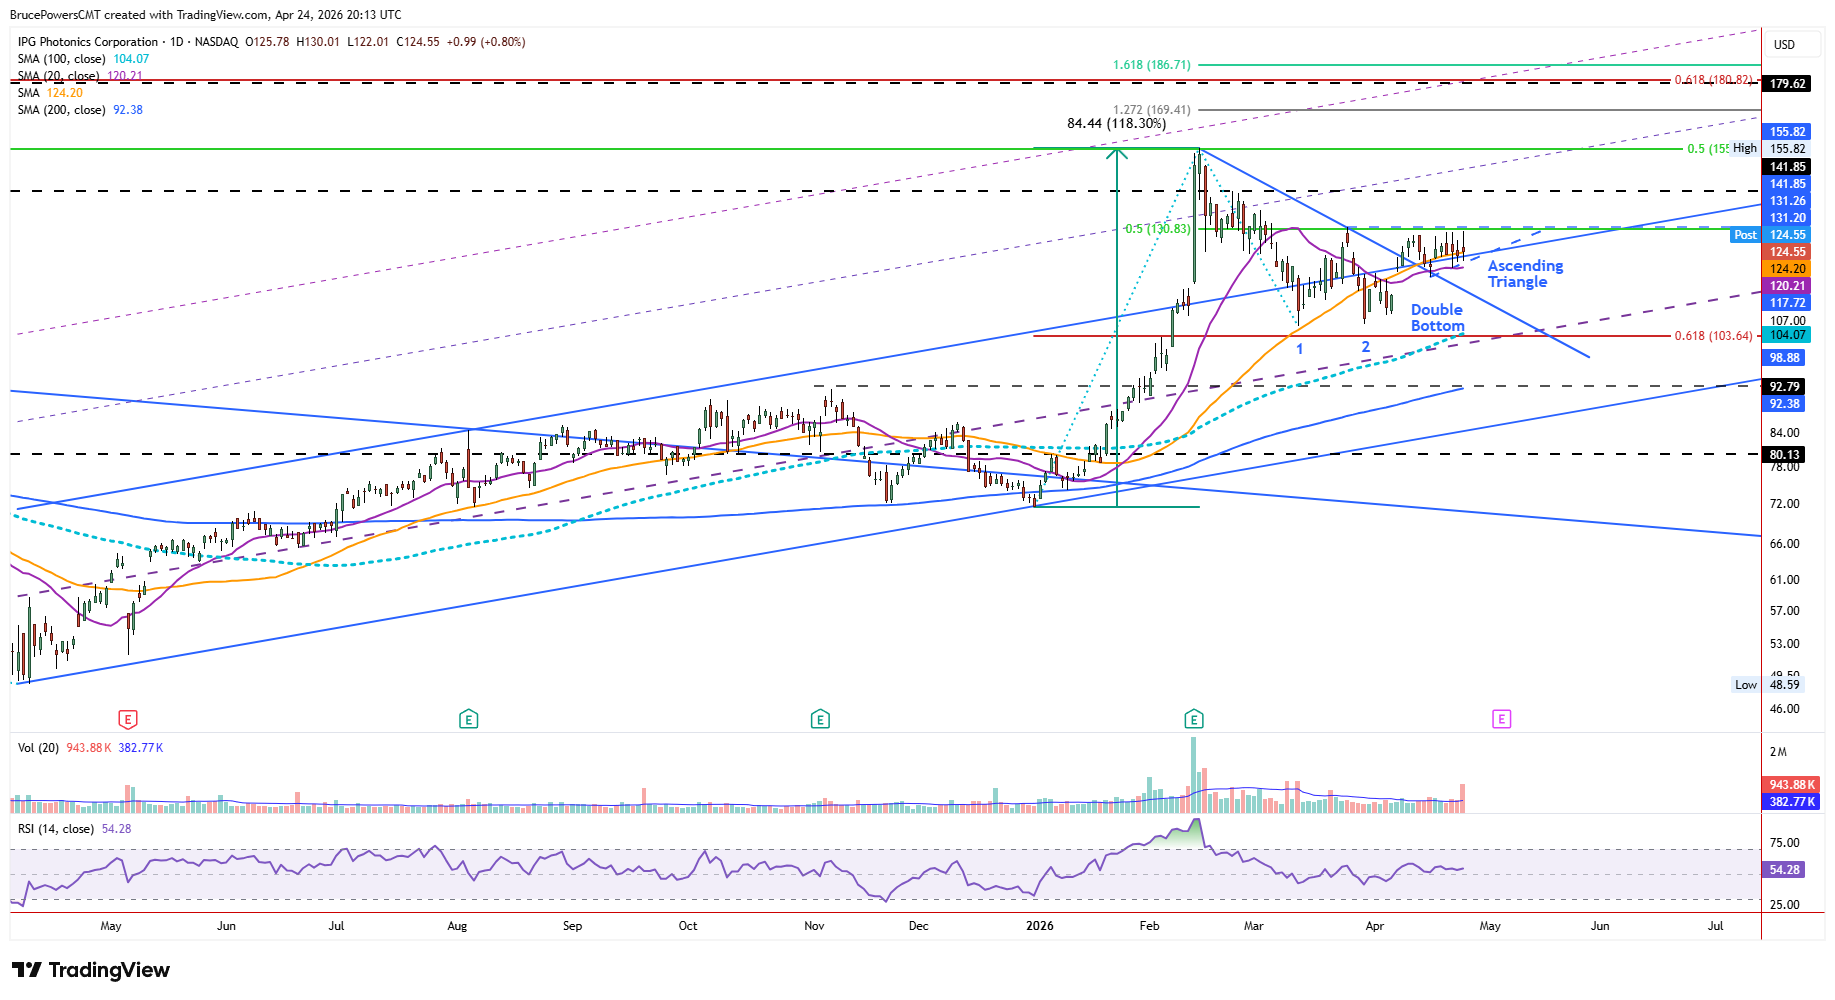Select the Double Bottom text annotation

(1437, 318)
